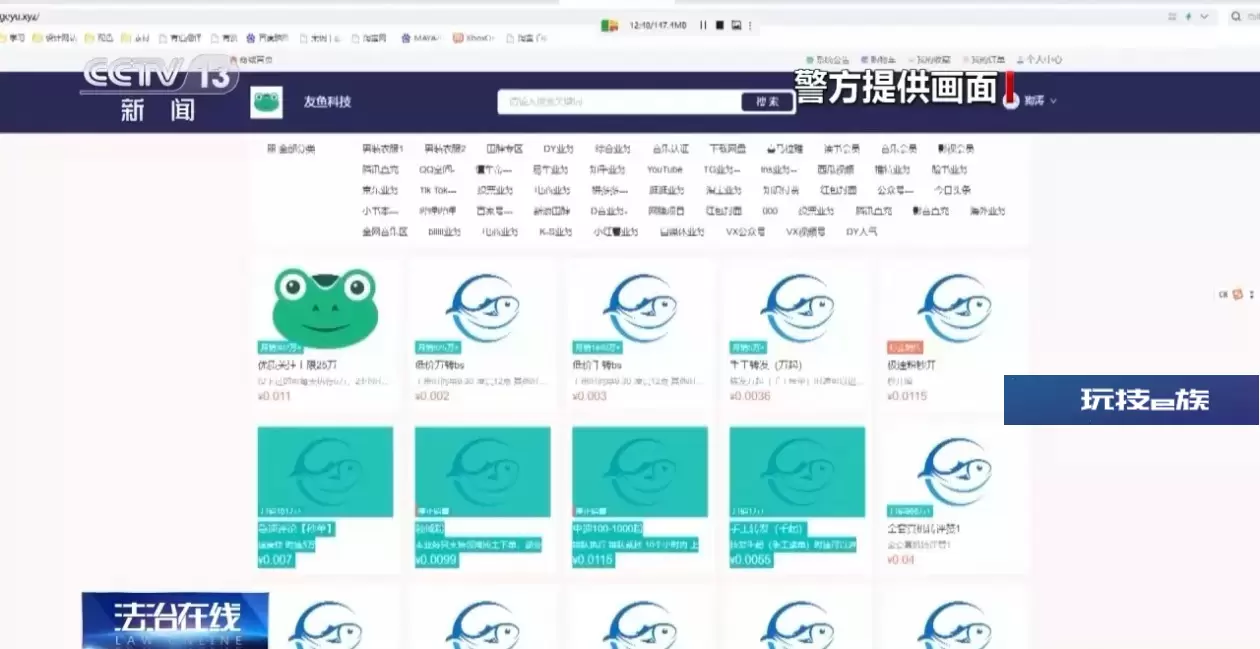Click the green frog site logo in header
1260x649 pixels.
coord(266,102)
